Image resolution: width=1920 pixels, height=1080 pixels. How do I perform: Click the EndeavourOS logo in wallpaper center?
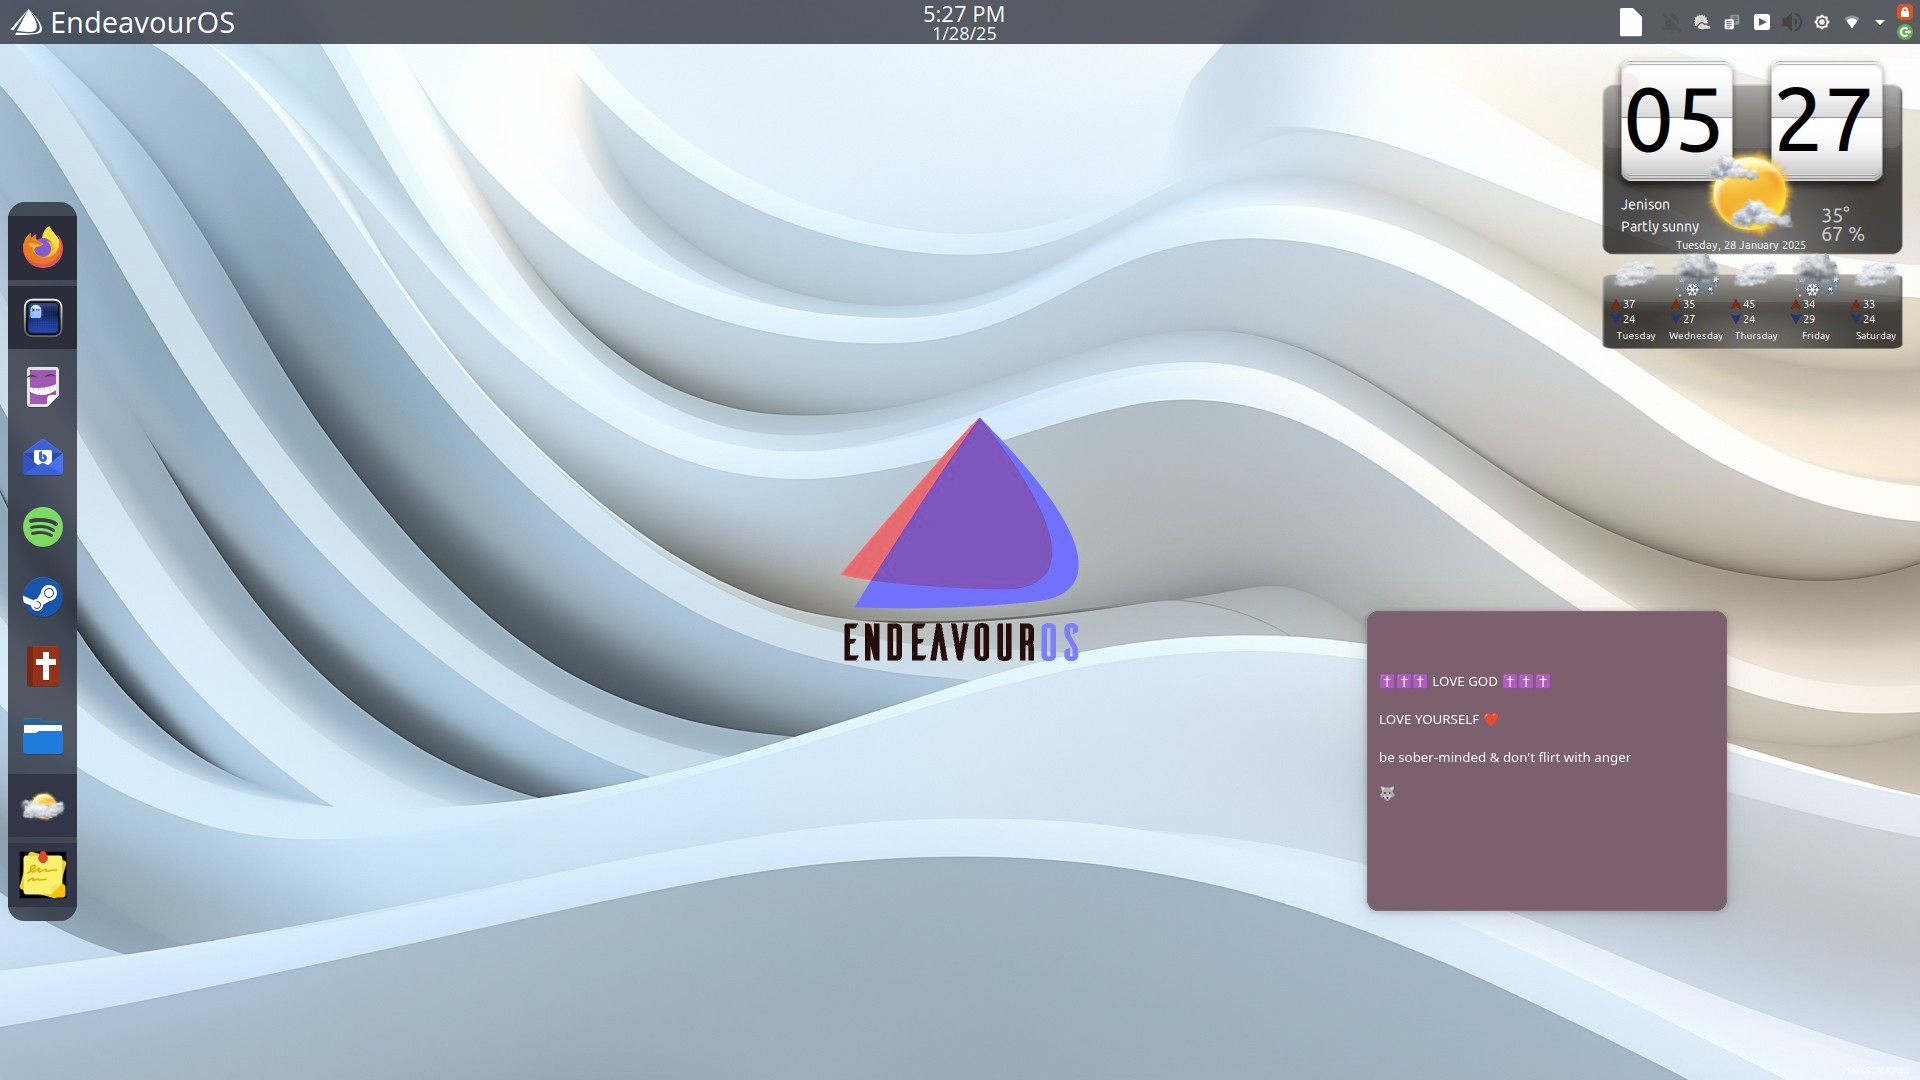click(961, 540)
